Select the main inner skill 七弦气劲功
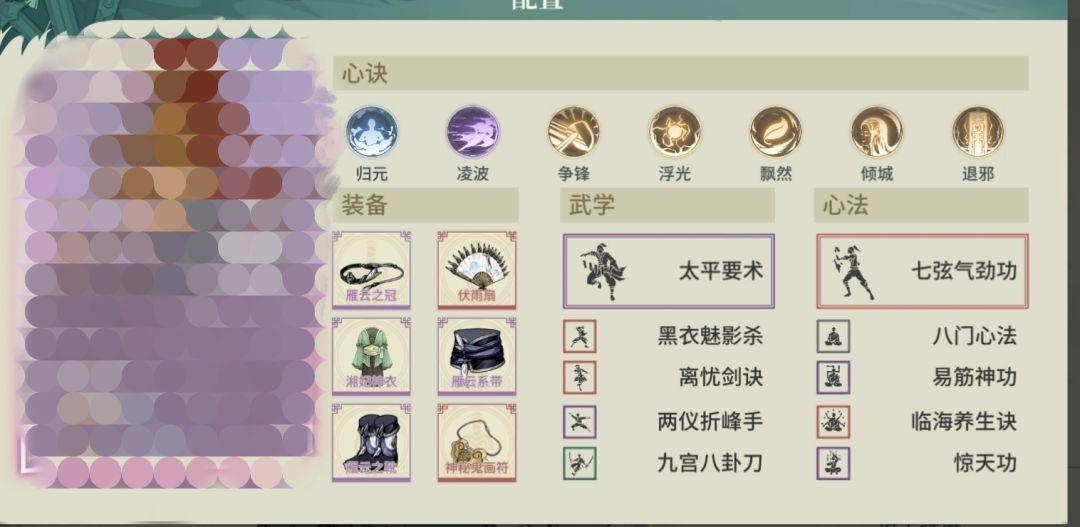 point(922,271)
